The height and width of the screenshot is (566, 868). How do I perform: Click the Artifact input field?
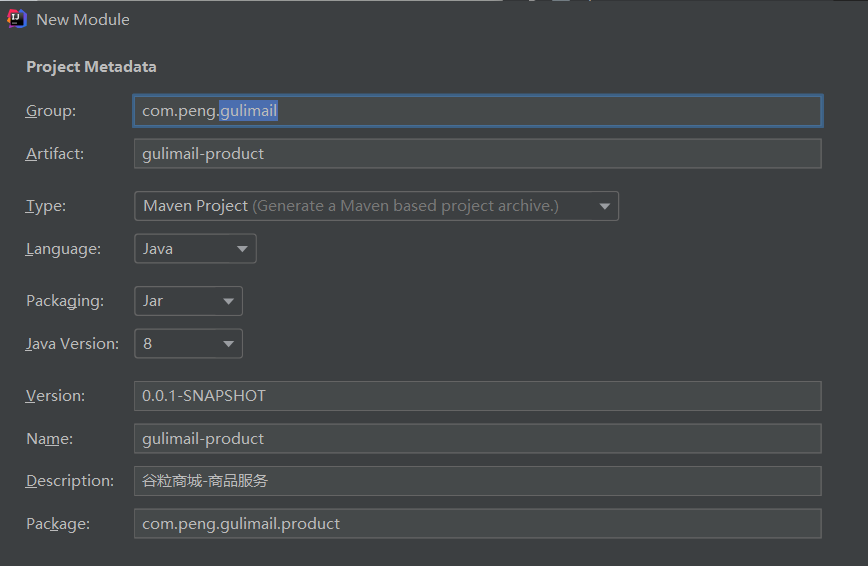coord(477,153)
